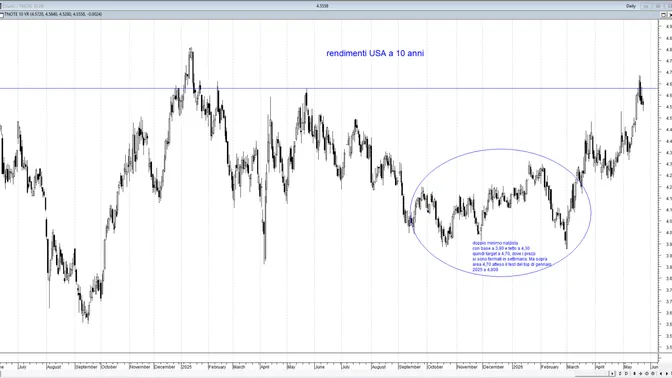
Task: Click the vertical compress/expand arrows icon
Action: coord(620,374)
